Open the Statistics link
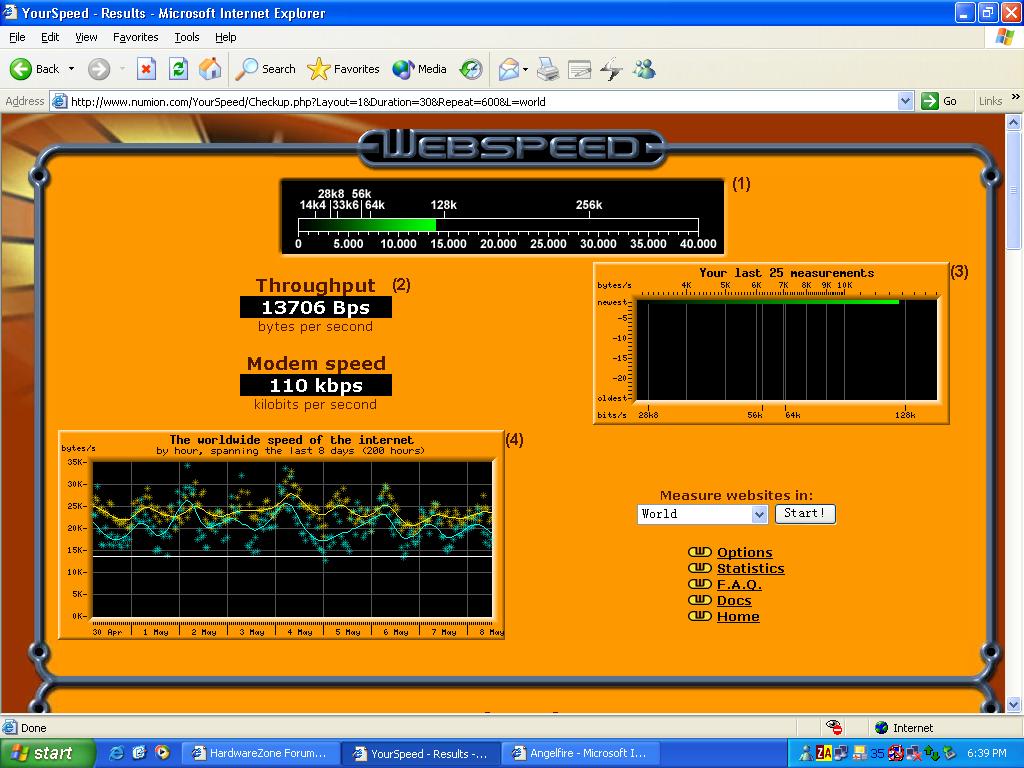Screen dimensions: 1024x768 click(750, 569)
